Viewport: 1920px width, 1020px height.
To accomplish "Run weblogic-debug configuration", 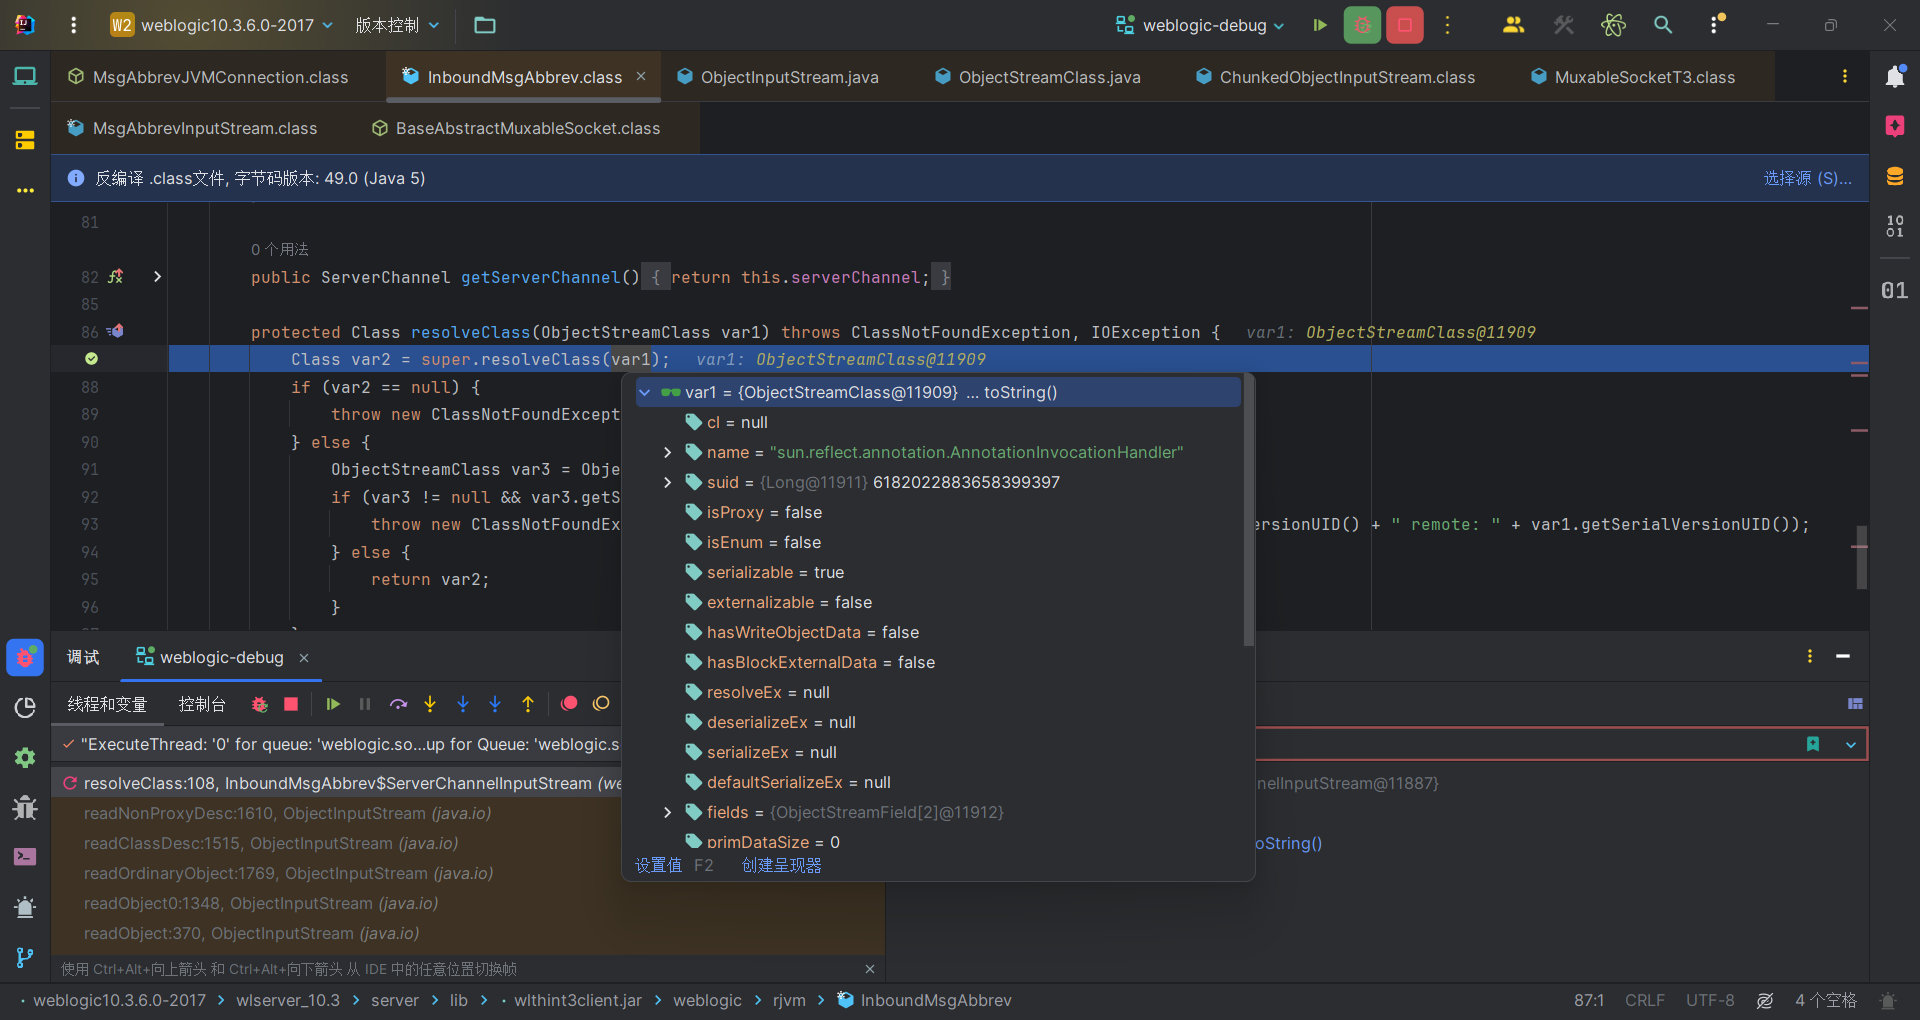I will [x=1320, y=25].
